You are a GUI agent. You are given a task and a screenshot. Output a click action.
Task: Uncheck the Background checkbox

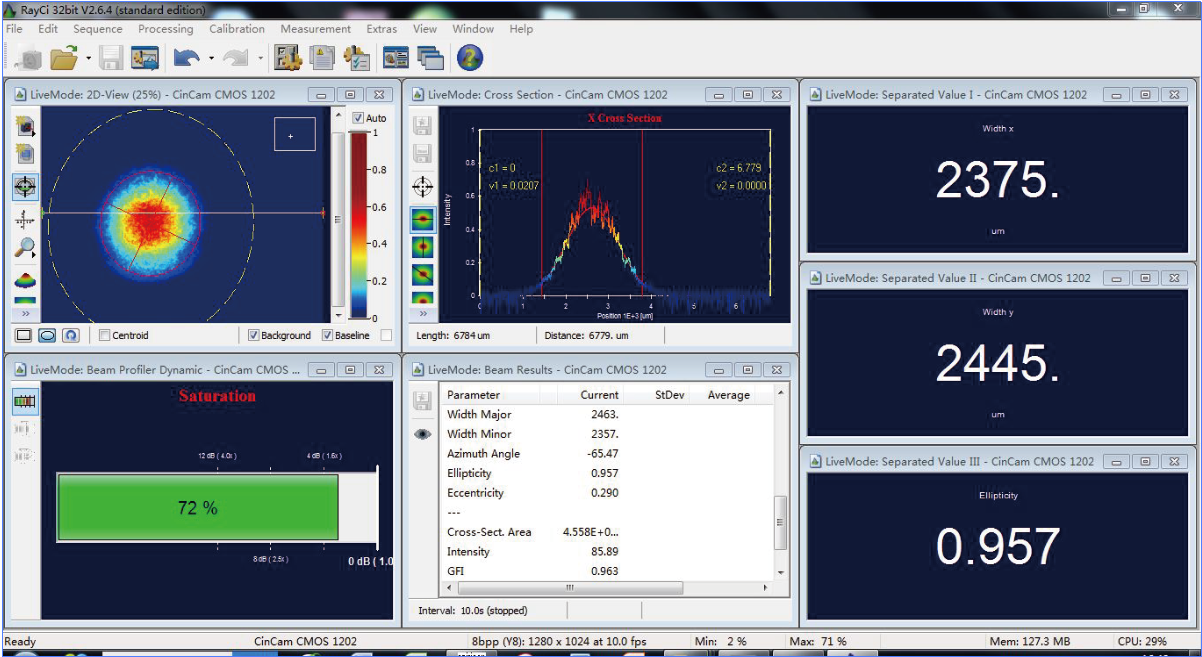254,336
